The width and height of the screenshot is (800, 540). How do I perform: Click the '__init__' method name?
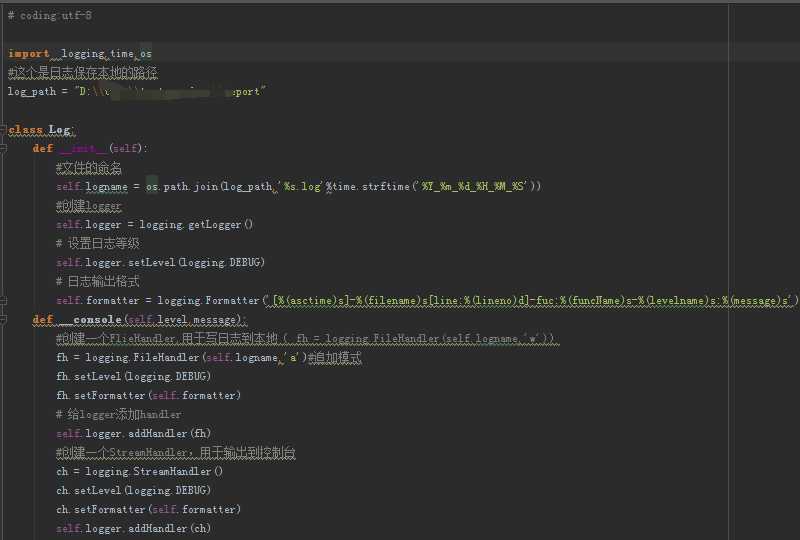[83, 149]
